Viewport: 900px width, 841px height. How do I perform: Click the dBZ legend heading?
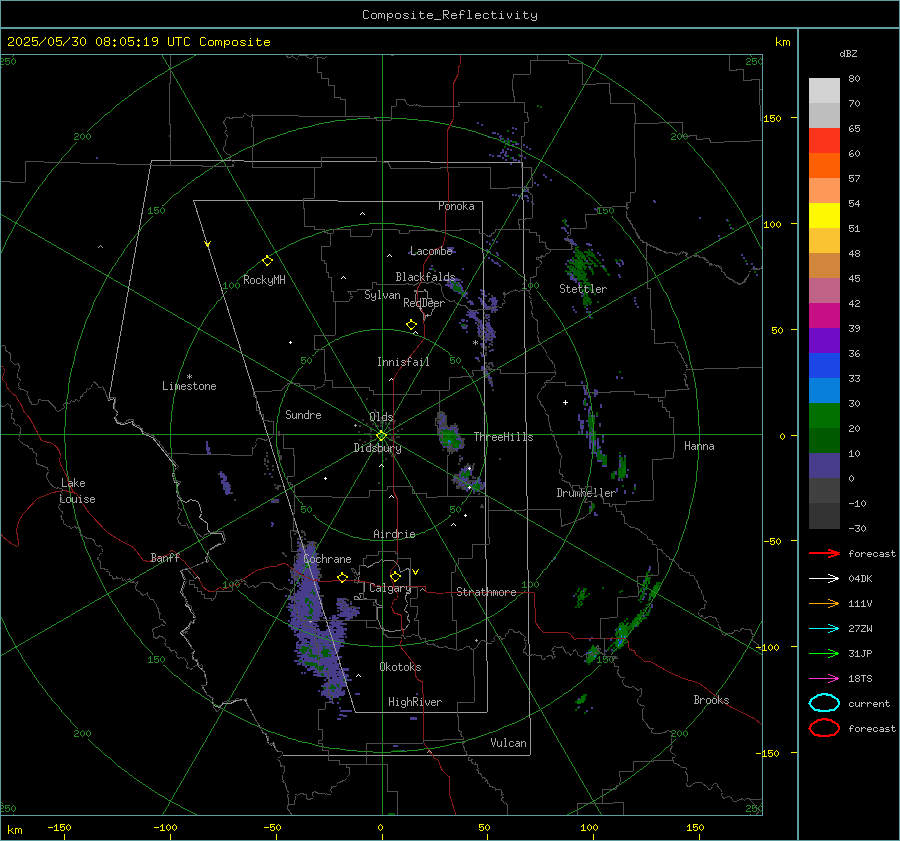(848, 53)
